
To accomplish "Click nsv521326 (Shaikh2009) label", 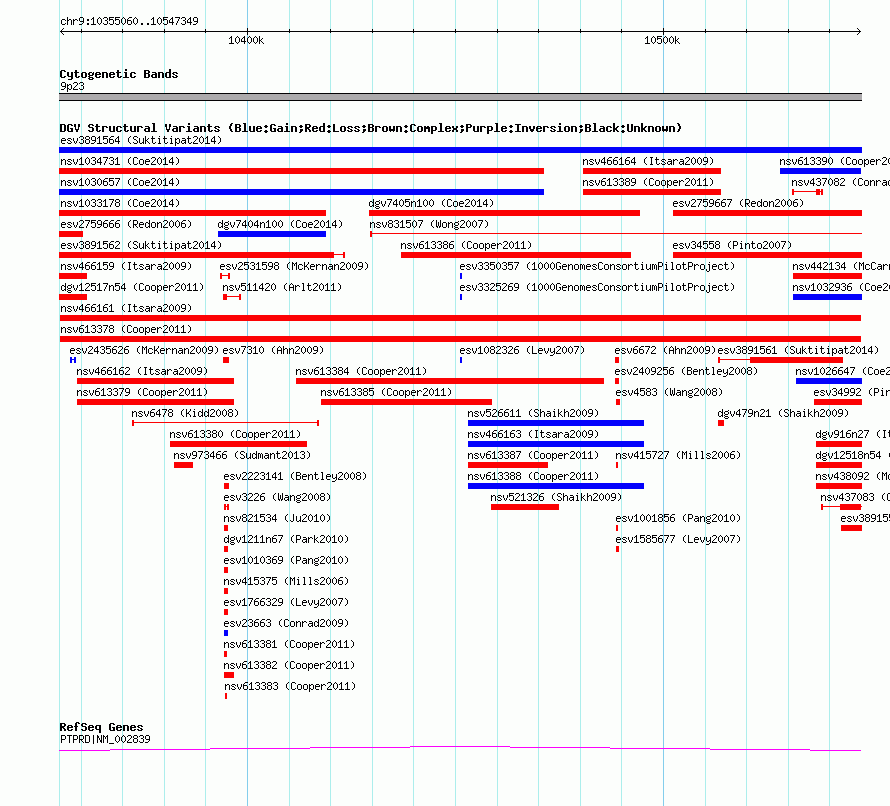I will (x=556, y=497).
